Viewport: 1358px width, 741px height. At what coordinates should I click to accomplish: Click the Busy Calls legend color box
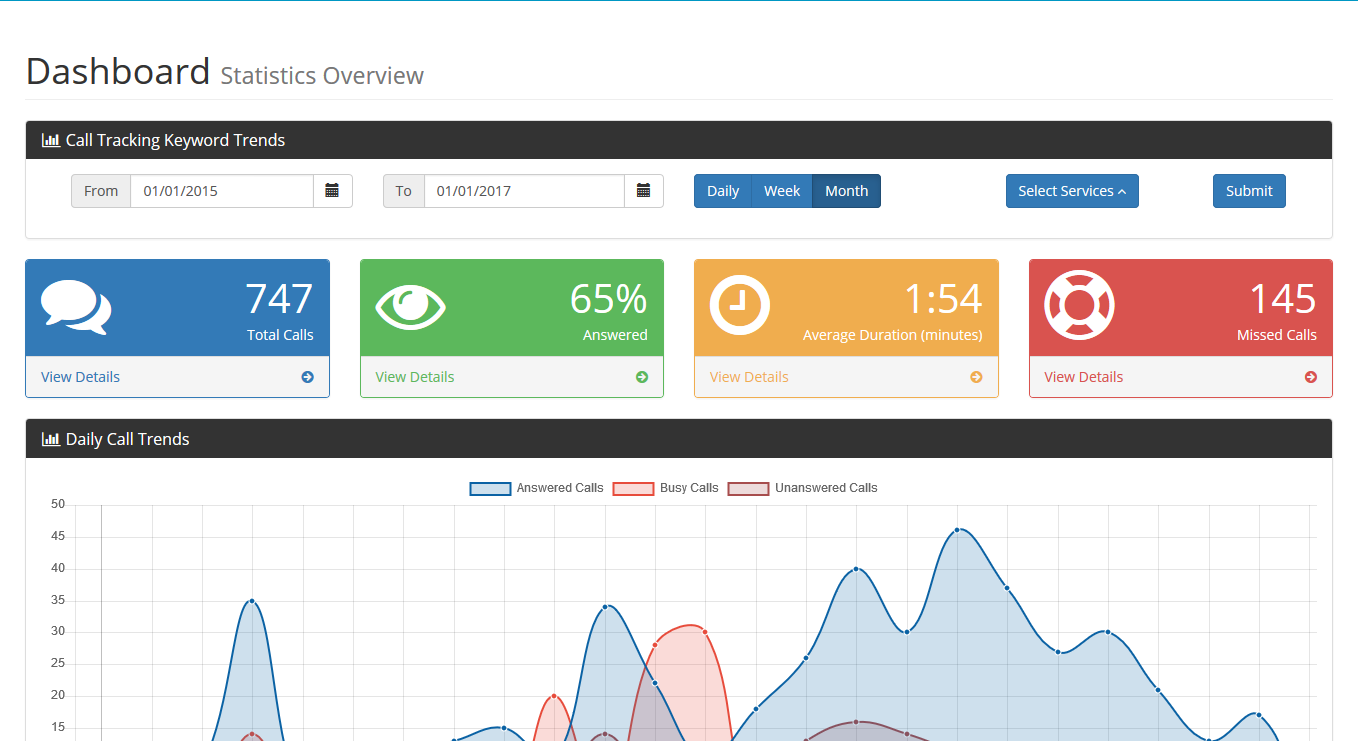[x=634, y=489]
